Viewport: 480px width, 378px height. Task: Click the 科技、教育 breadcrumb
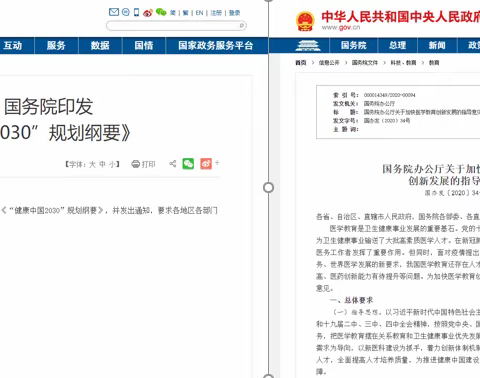[403, 63]
